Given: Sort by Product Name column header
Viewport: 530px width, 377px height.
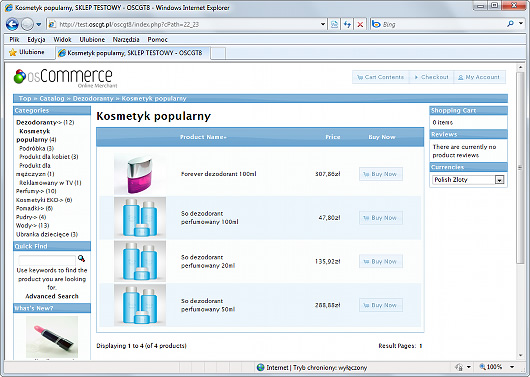Looking at the screenshot, I should pos(203,137).
